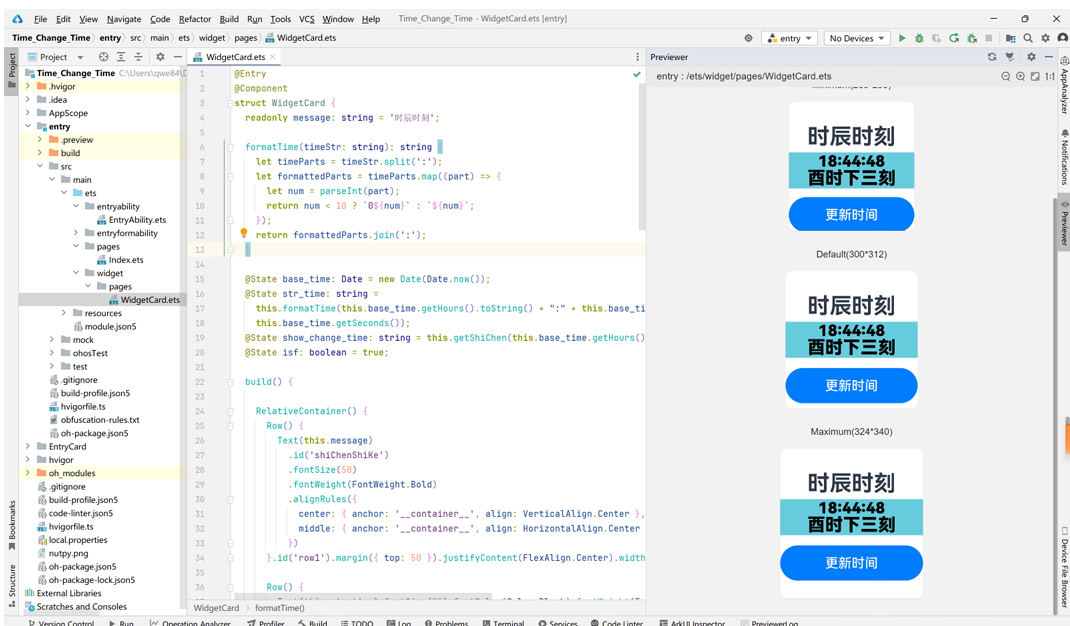The width and height of the screenshot is (1070, 626).
Task: Click the yellow intention bulb on line 12
Action: [244, 233]
